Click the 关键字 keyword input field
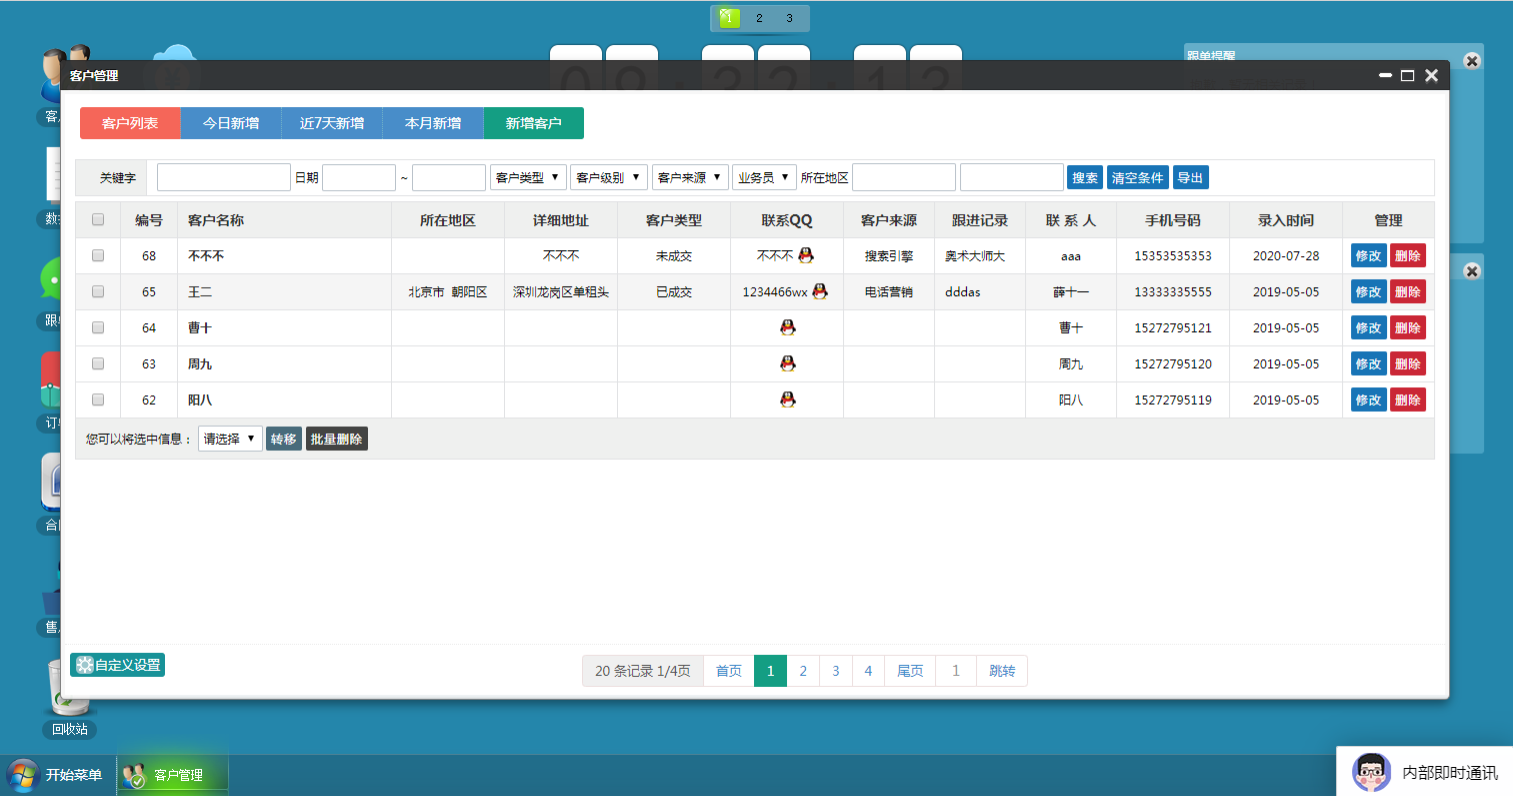The height and width of the screenshot is (796, 1513). point(224,177)
